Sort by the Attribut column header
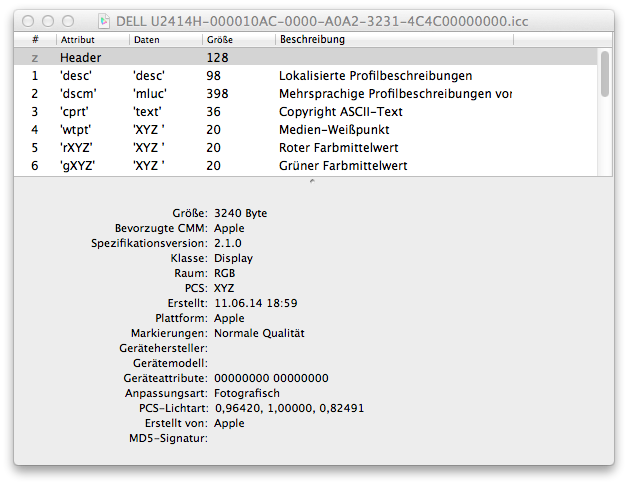Viewport: 628px width, 485px height. (x=93, y=40)
